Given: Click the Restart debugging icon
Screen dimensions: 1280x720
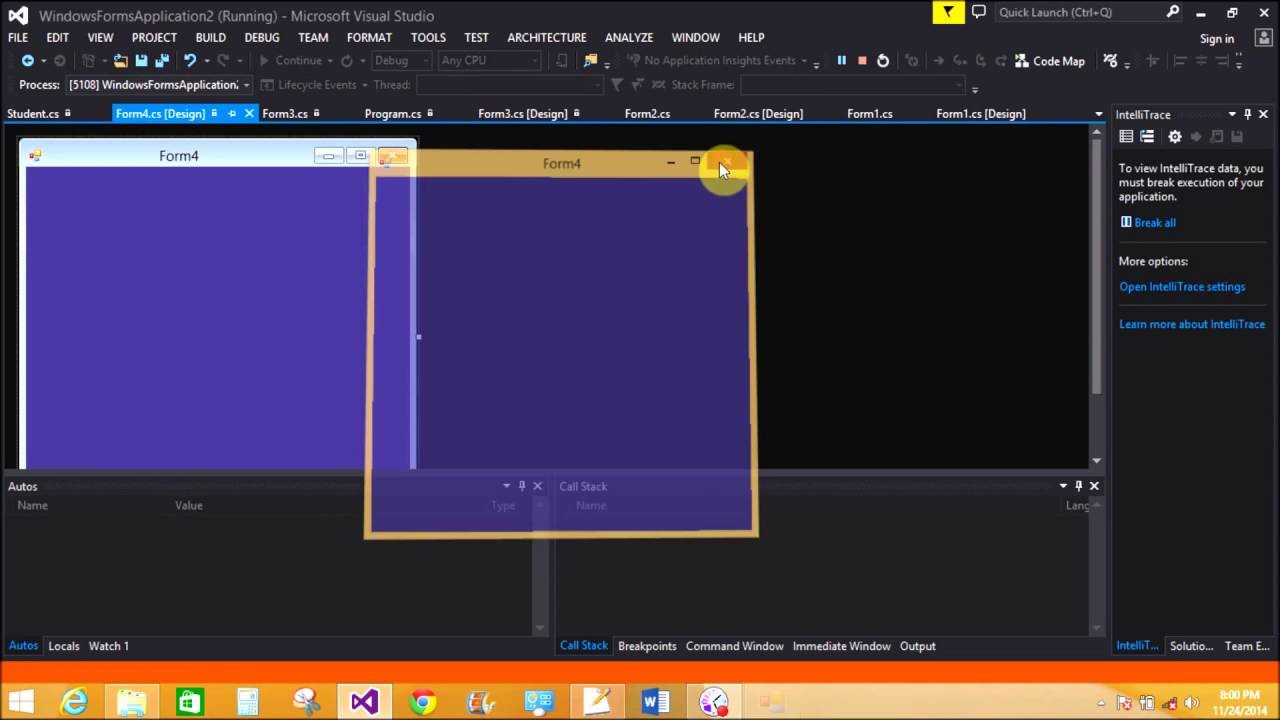Looking at the screenshot, I should pyautogui.click(x=883, y=61).
